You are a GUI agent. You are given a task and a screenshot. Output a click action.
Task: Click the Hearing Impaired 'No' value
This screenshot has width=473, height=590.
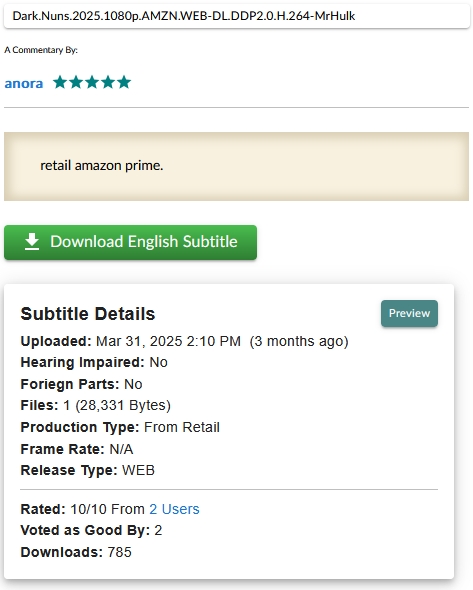158,362
